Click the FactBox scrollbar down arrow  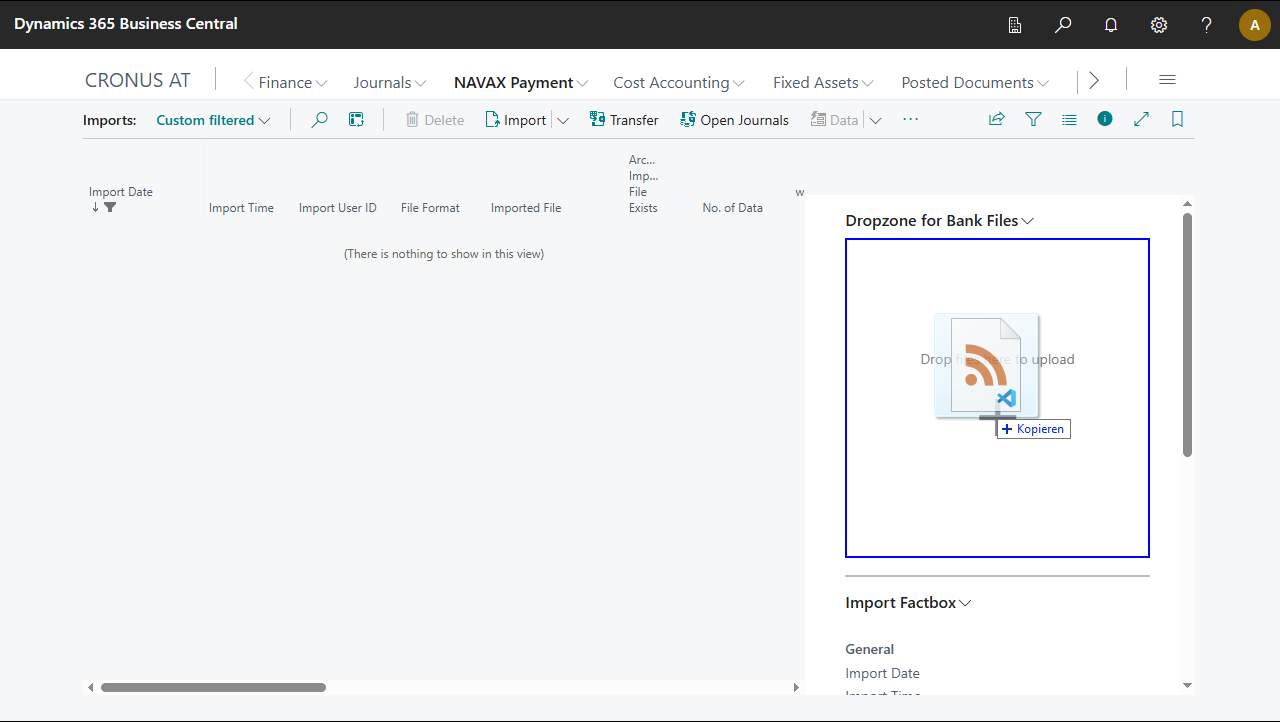[x=1187, y=685]
